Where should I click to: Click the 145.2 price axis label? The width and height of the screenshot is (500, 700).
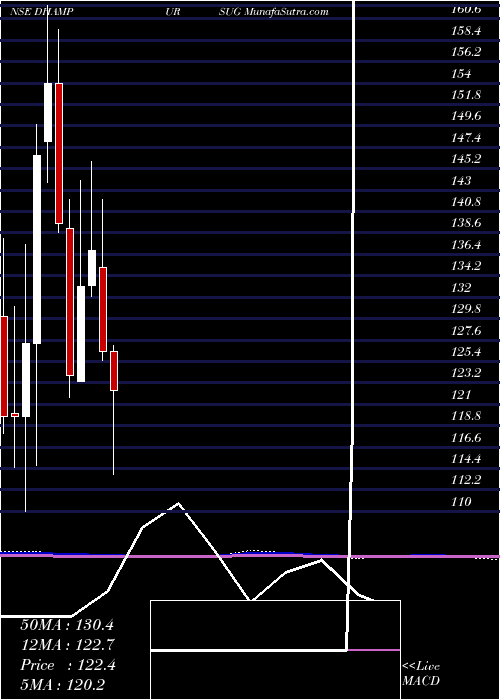[x=466, y=159]
